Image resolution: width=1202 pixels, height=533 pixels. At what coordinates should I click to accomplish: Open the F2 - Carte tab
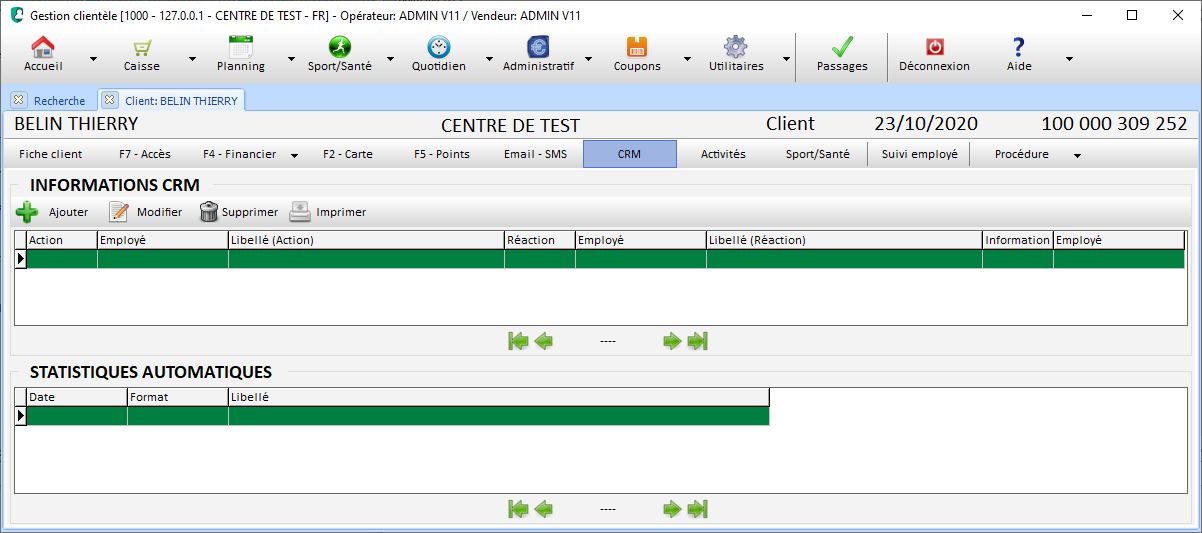[347, 154]
